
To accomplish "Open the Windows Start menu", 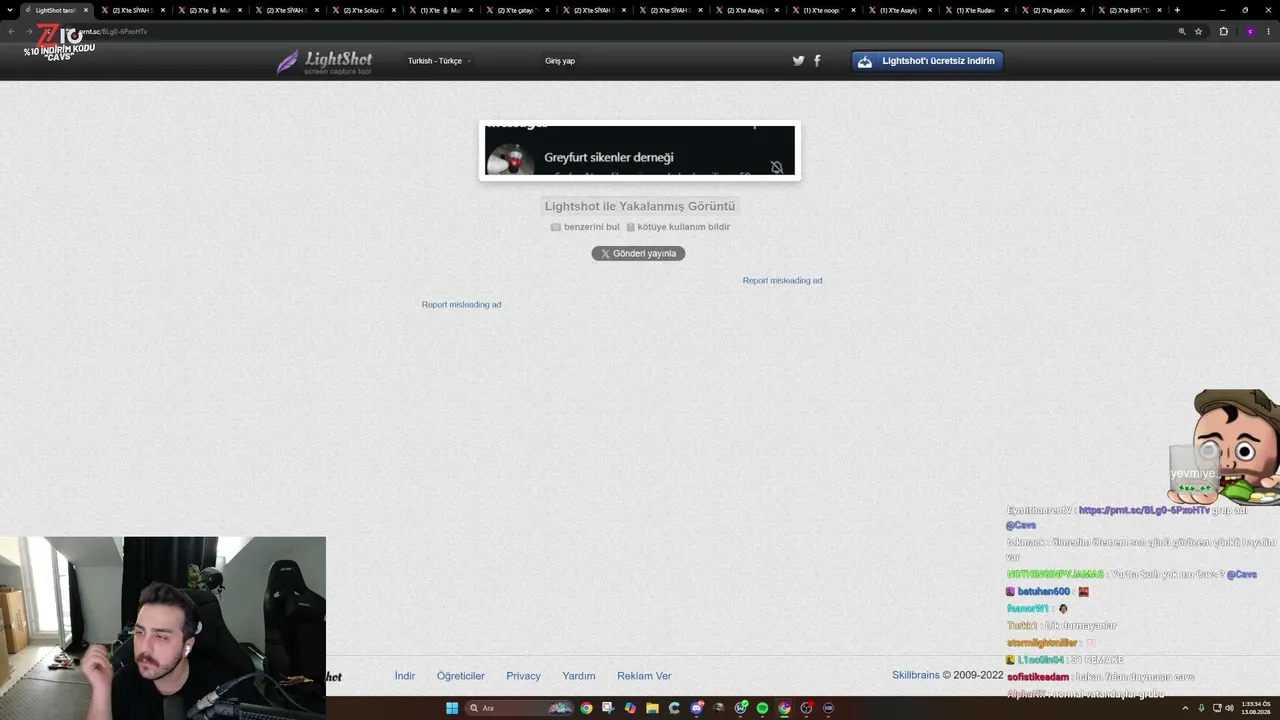I will pyautogui.click(x=452, y=708).
